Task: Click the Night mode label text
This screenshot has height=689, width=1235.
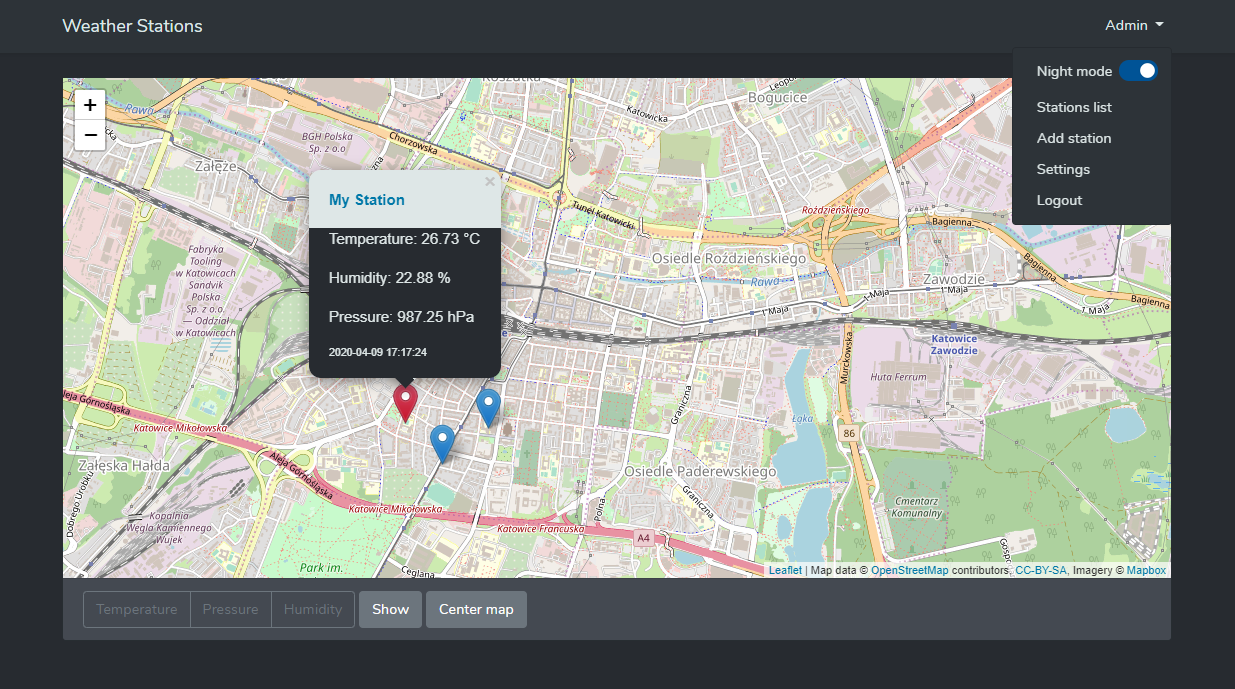Action: tap(1074, 71)
